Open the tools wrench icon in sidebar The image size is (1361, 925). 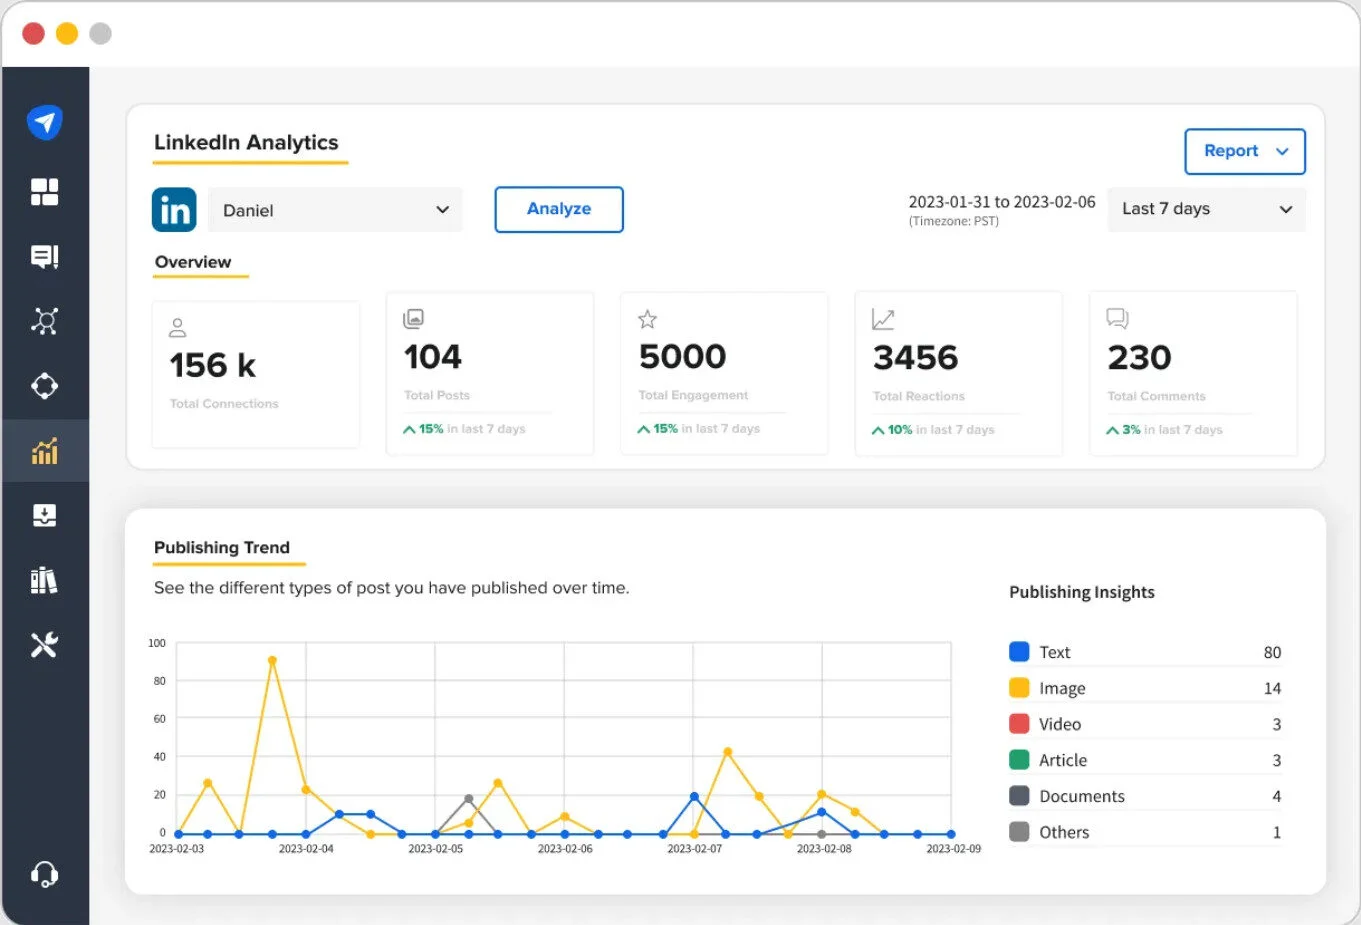(x=45, y=645)
